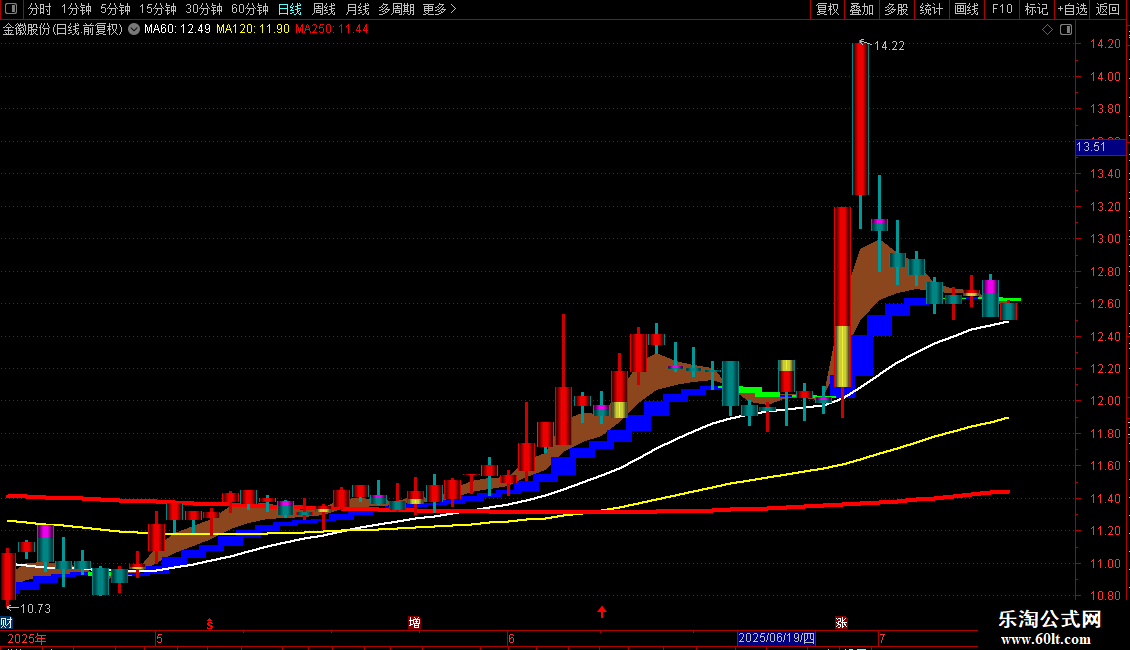The image size is (1130, 650).
Task: Switch to the 月线 monthly chart
Action: pos(357,9)
